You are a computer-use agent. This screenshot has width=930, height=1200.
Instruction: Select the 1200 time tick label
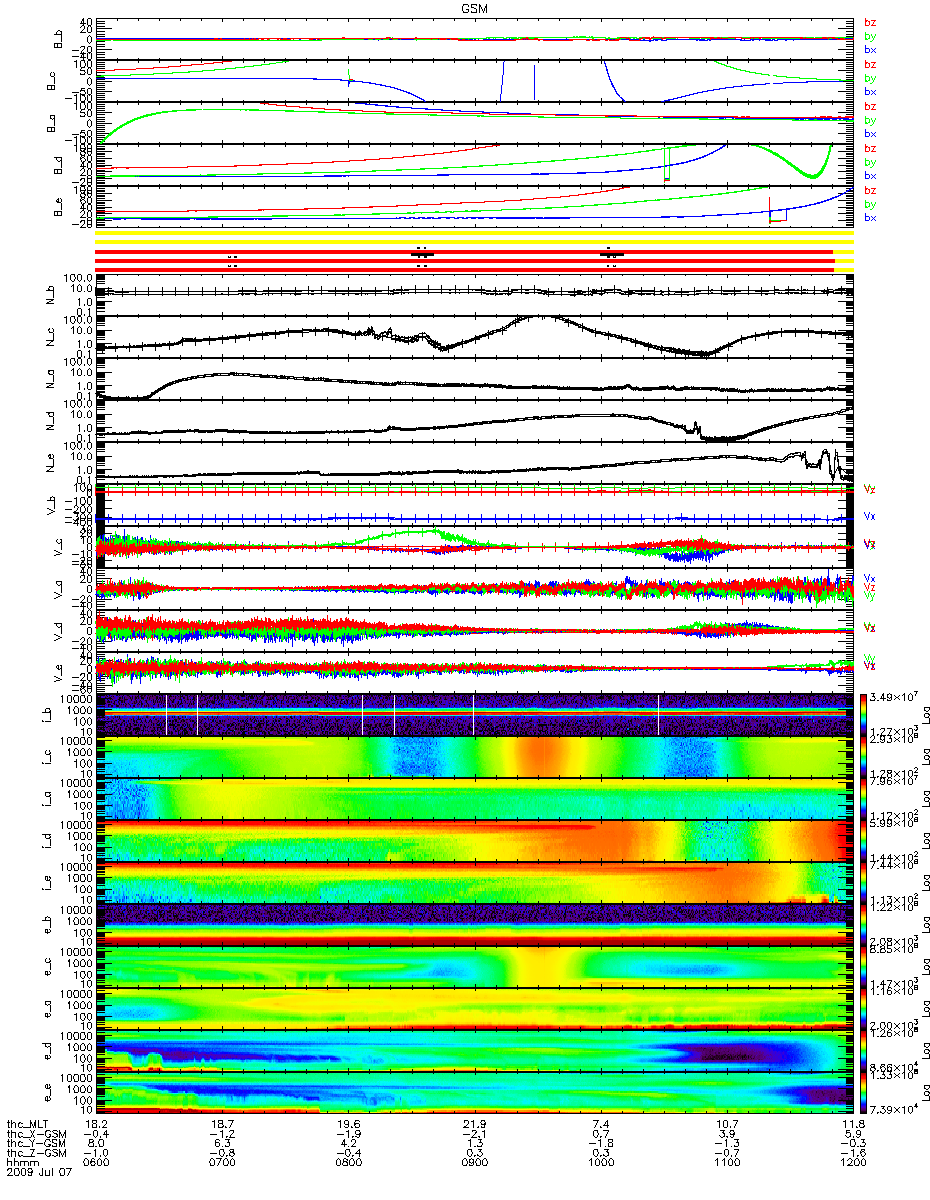click(852, 1164)
